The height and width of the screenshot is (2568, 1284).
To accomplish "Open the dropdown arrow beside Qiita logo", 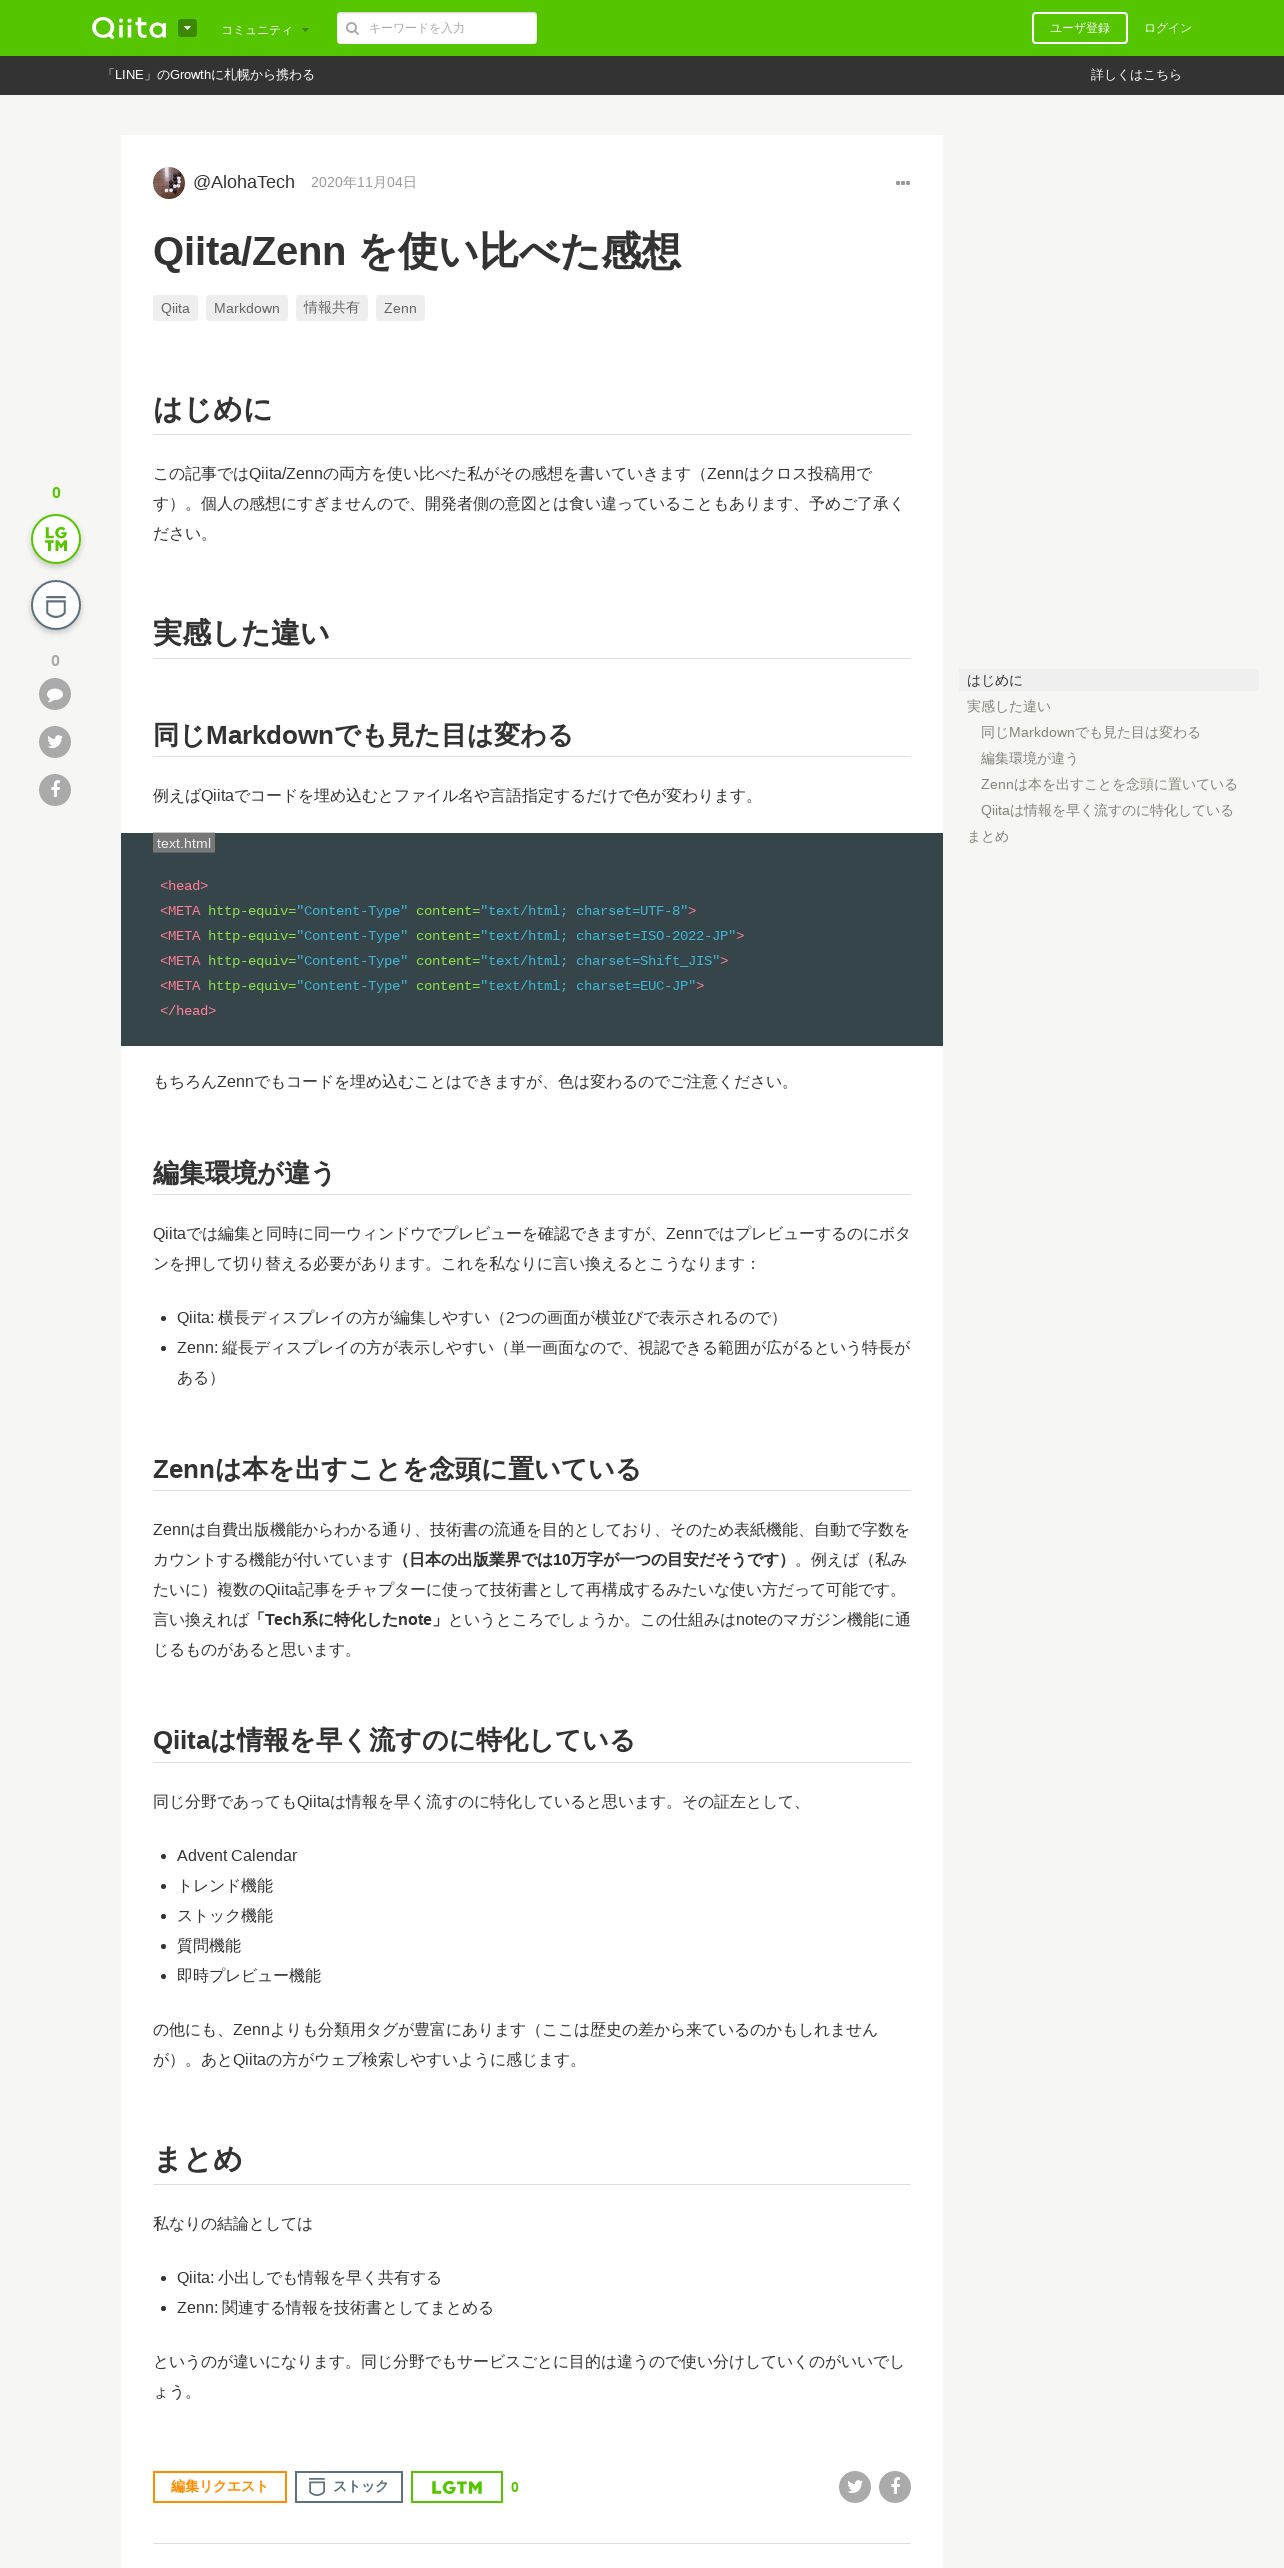I will tap(187, 28).
